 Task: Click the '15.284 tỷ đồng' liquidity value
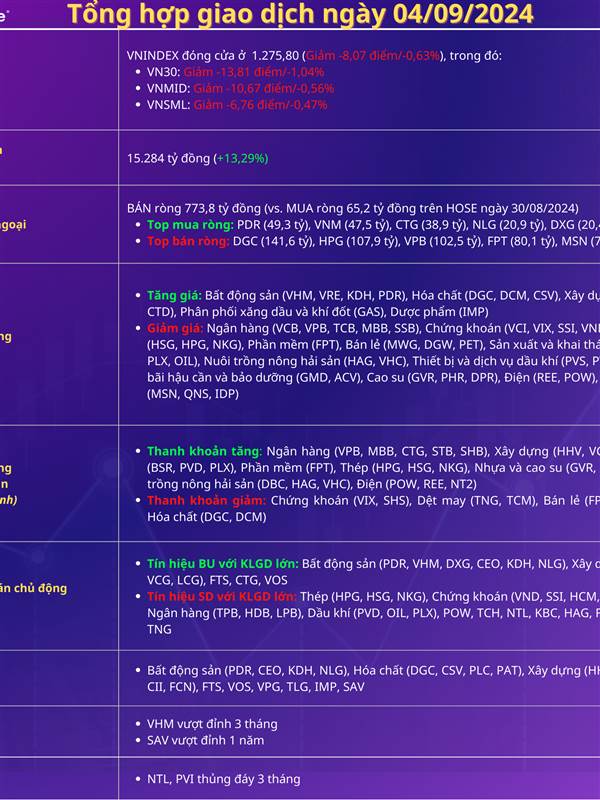[x=168, y=159]
